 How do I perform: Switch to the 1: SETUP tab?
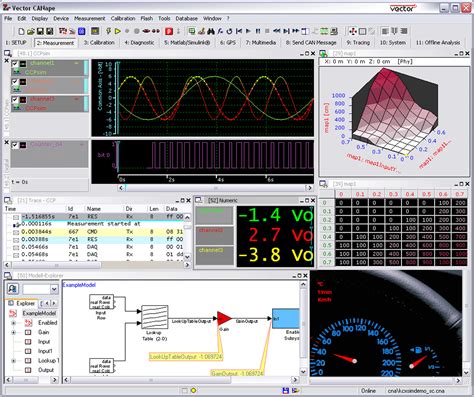[x=16, y=43]
